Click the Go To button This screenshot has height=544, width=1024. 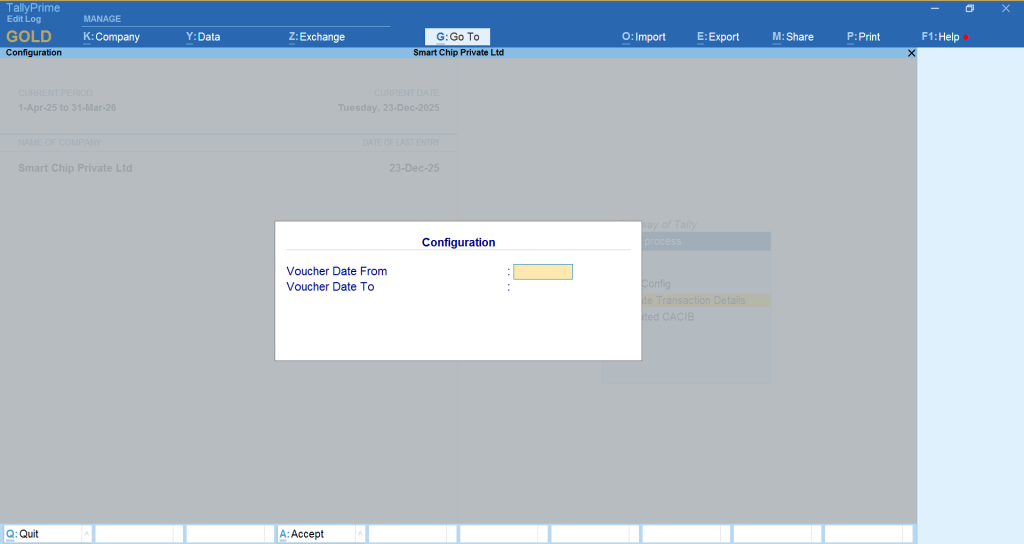457,37
